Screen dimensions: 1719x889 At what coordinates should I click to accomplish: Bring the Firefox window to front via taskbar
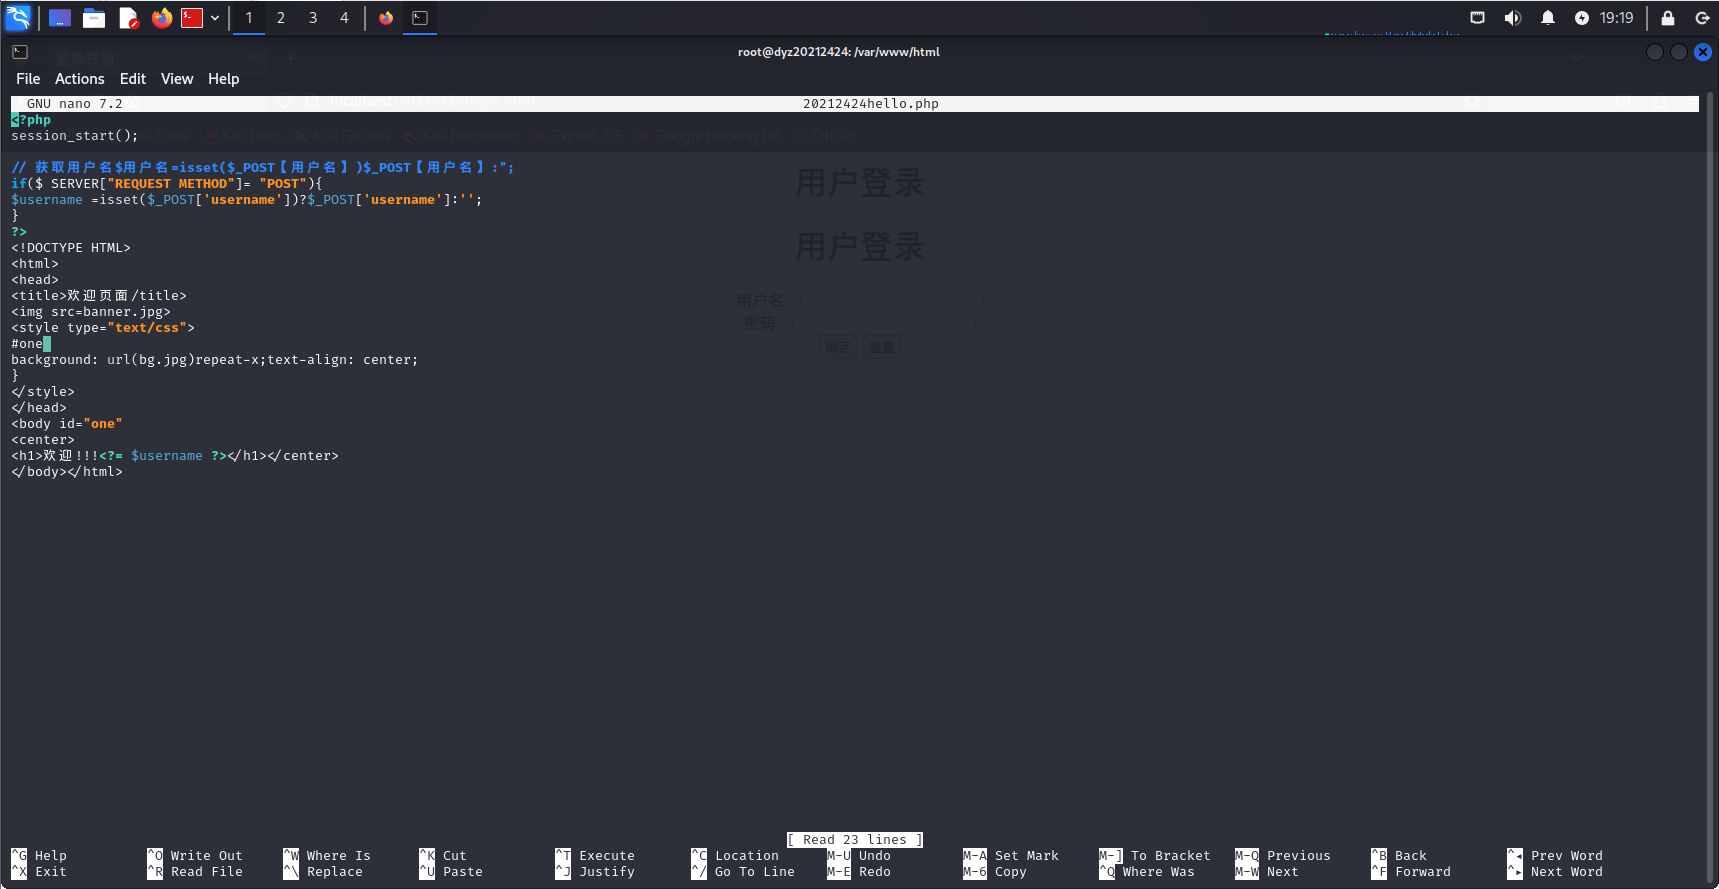pos(386,18)
